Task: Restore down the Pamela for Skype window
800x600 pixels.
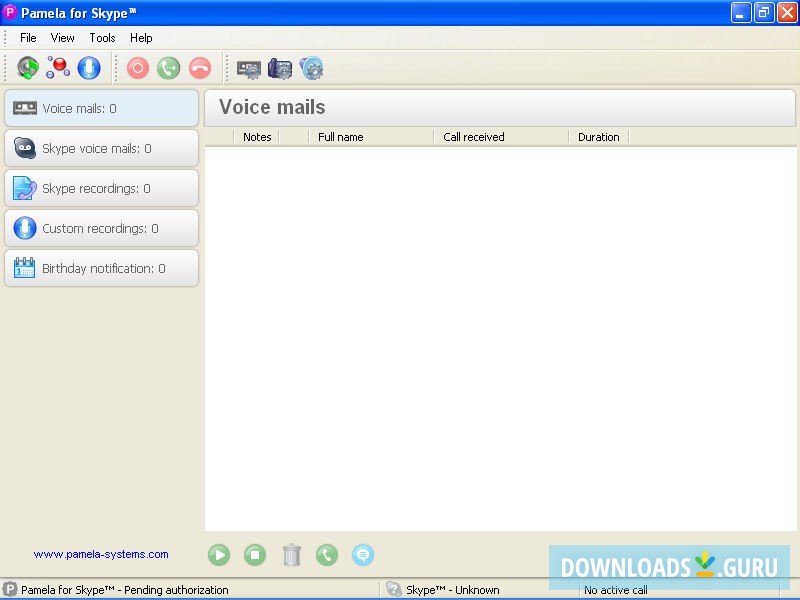Action: coord(764,13)
